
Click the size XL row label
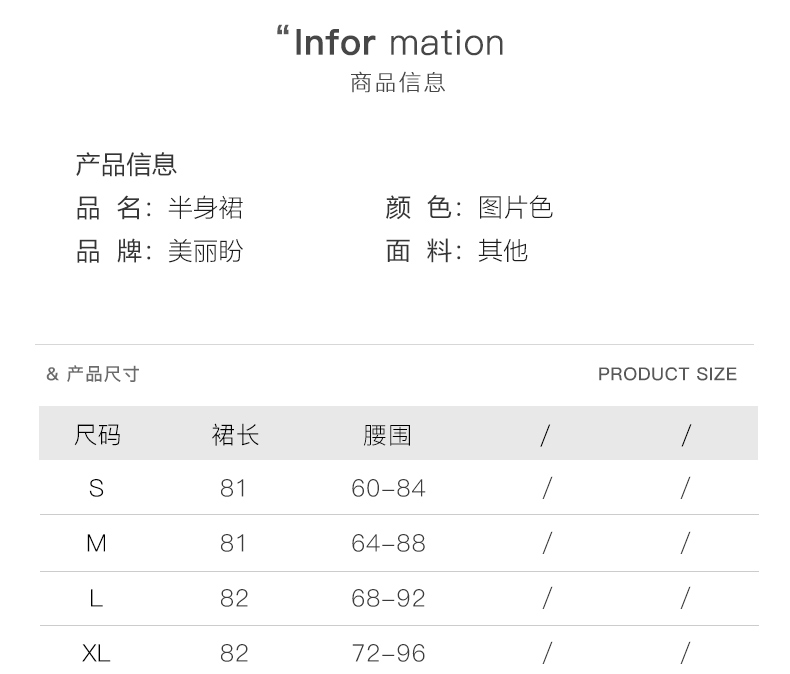click(96, 653)
